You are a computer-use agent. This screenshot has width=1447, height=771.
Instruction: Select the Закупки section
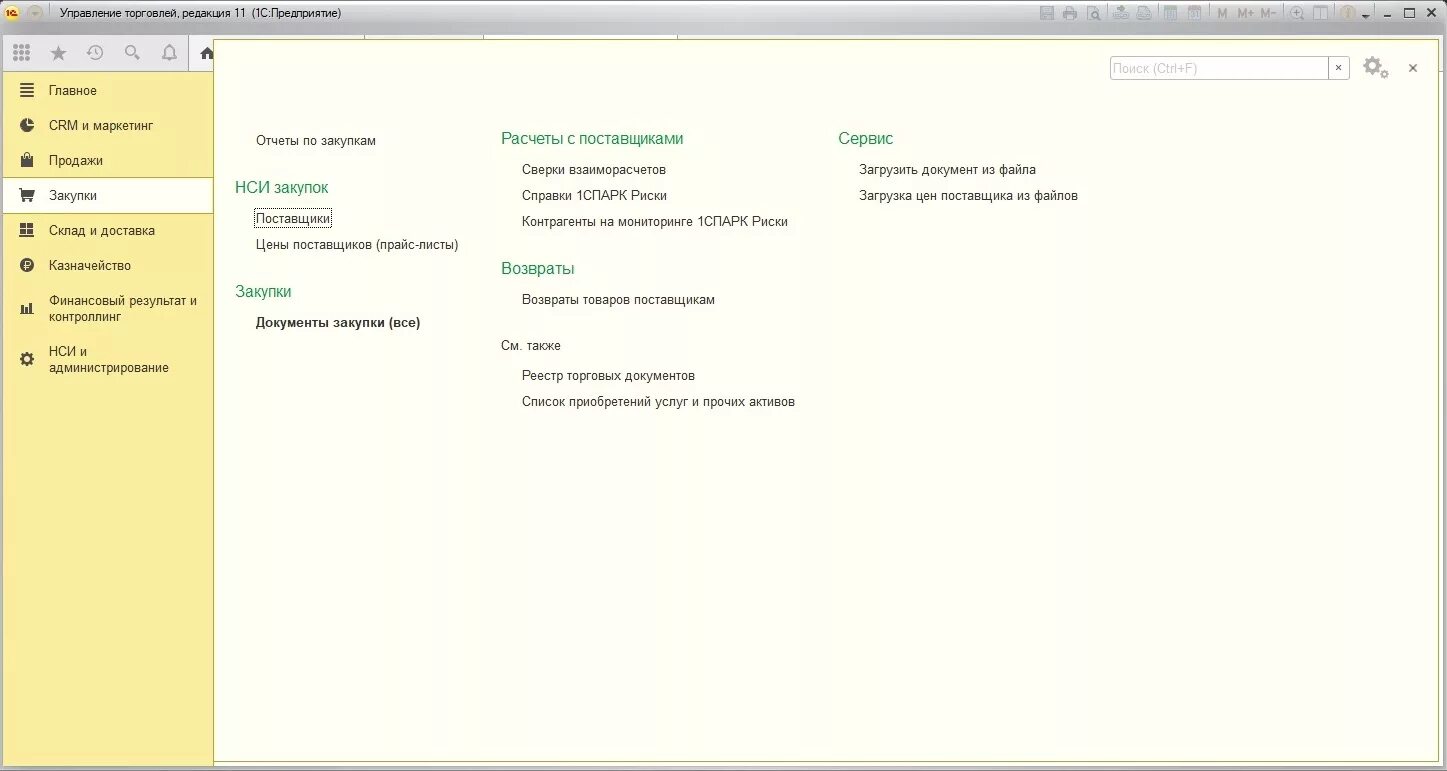click(107, 195)
